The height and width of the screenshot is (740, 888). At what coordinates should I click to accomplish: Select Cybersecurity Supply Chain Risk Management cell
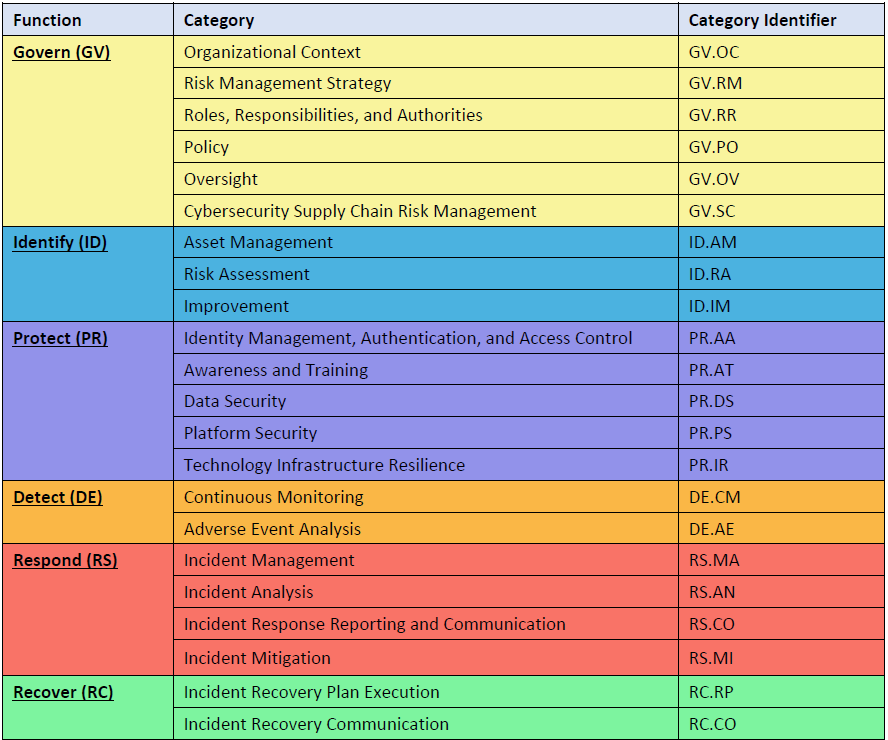pyautogui.click(x=360, y=211)
